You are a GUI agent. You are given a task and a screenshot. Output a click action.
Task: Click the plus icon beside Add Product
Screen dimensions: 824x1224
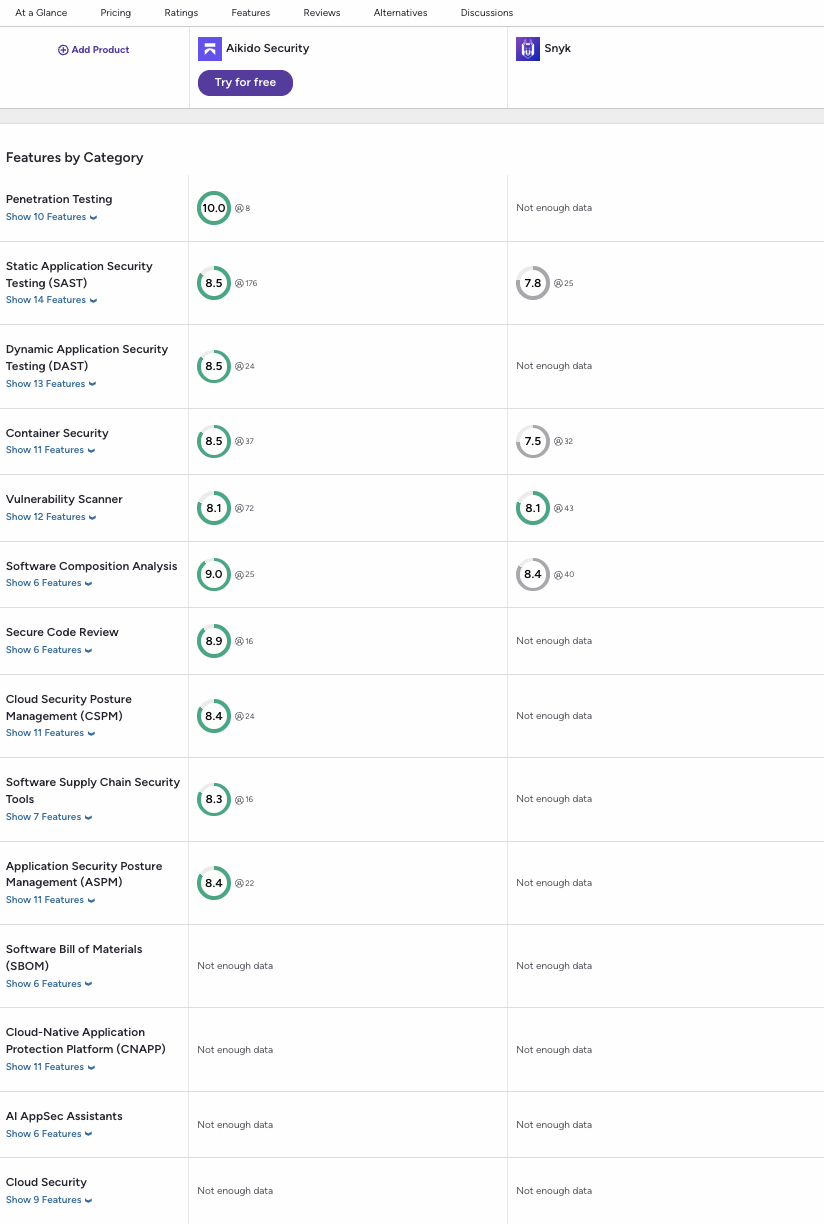(63, 50)
